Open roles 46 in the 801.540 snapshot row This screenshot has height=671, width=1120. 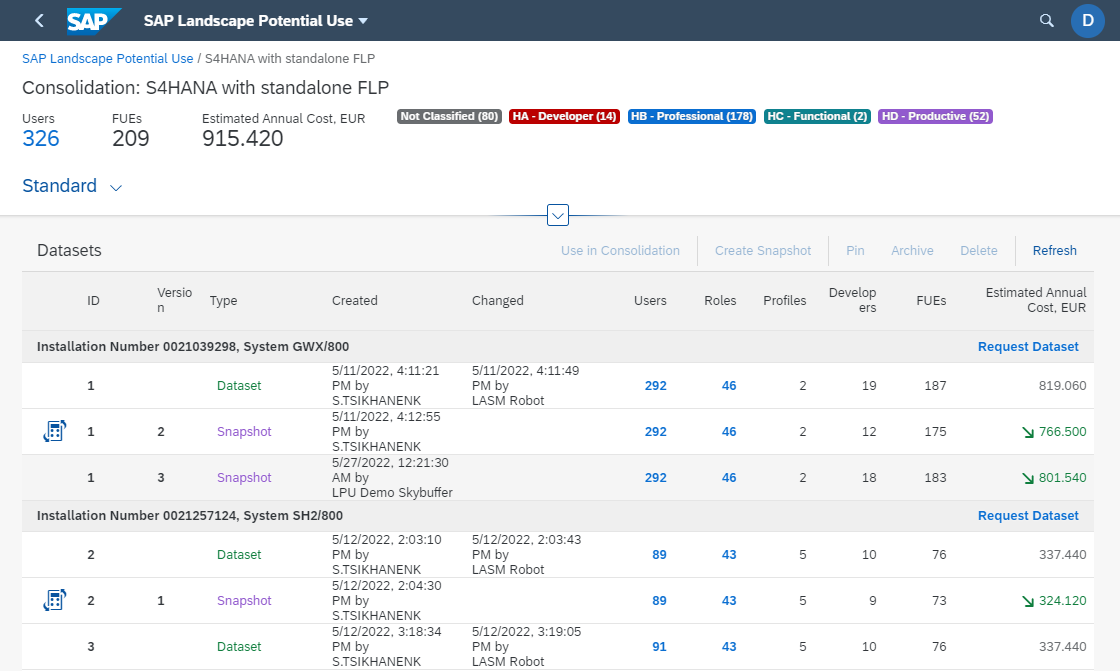point(729,477)
